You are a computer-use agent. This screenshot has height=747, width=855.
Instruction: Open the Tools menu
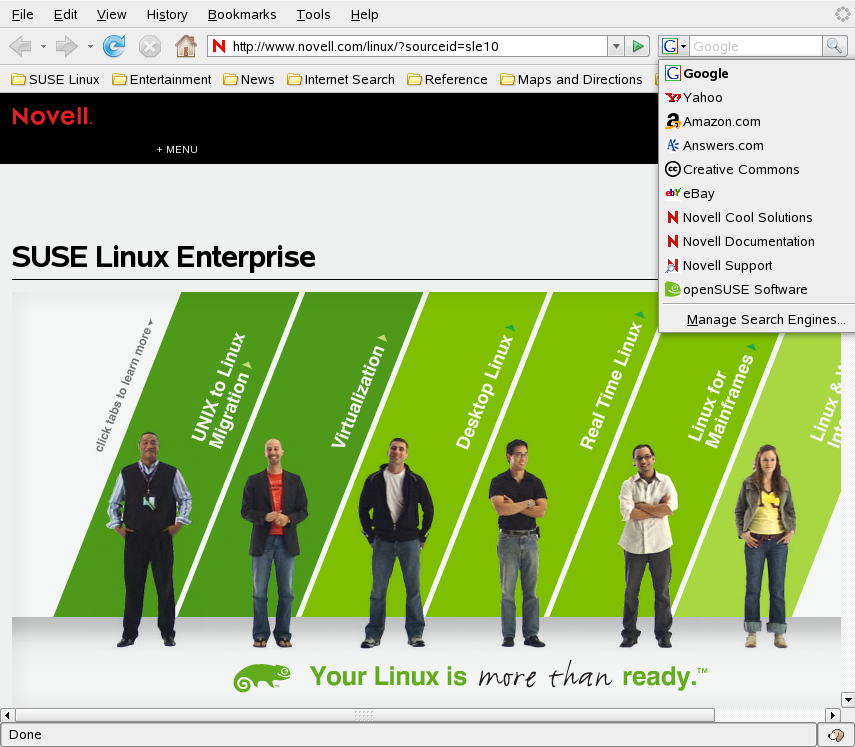tap(314, 15)
